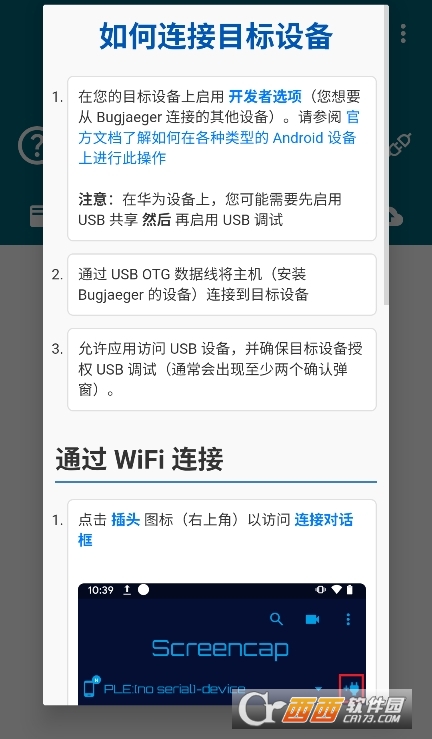Tap the plug connect icon at right edge
The width and height of the screenshot is (432, 739).
pos(400,144)
